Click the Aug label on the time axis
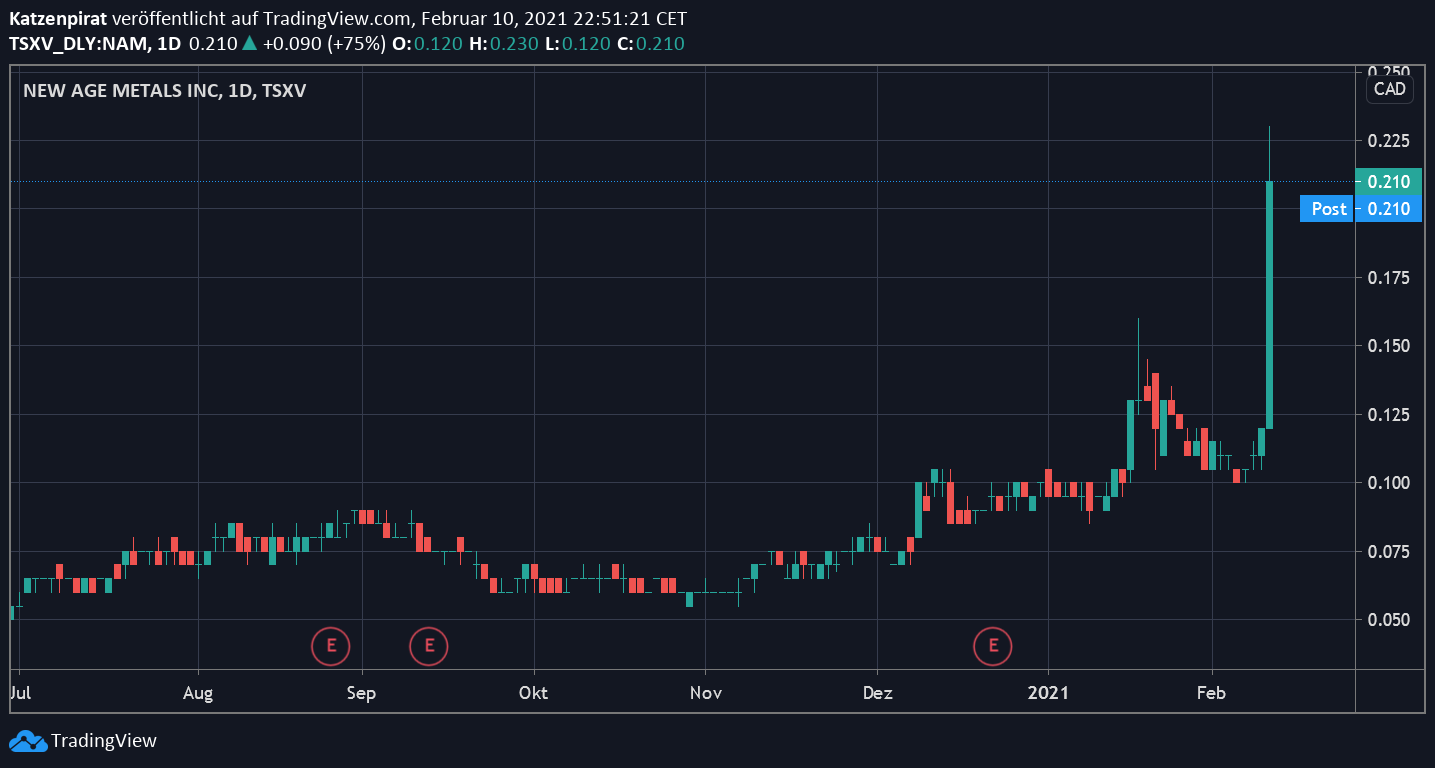 (x=199, y=692)
